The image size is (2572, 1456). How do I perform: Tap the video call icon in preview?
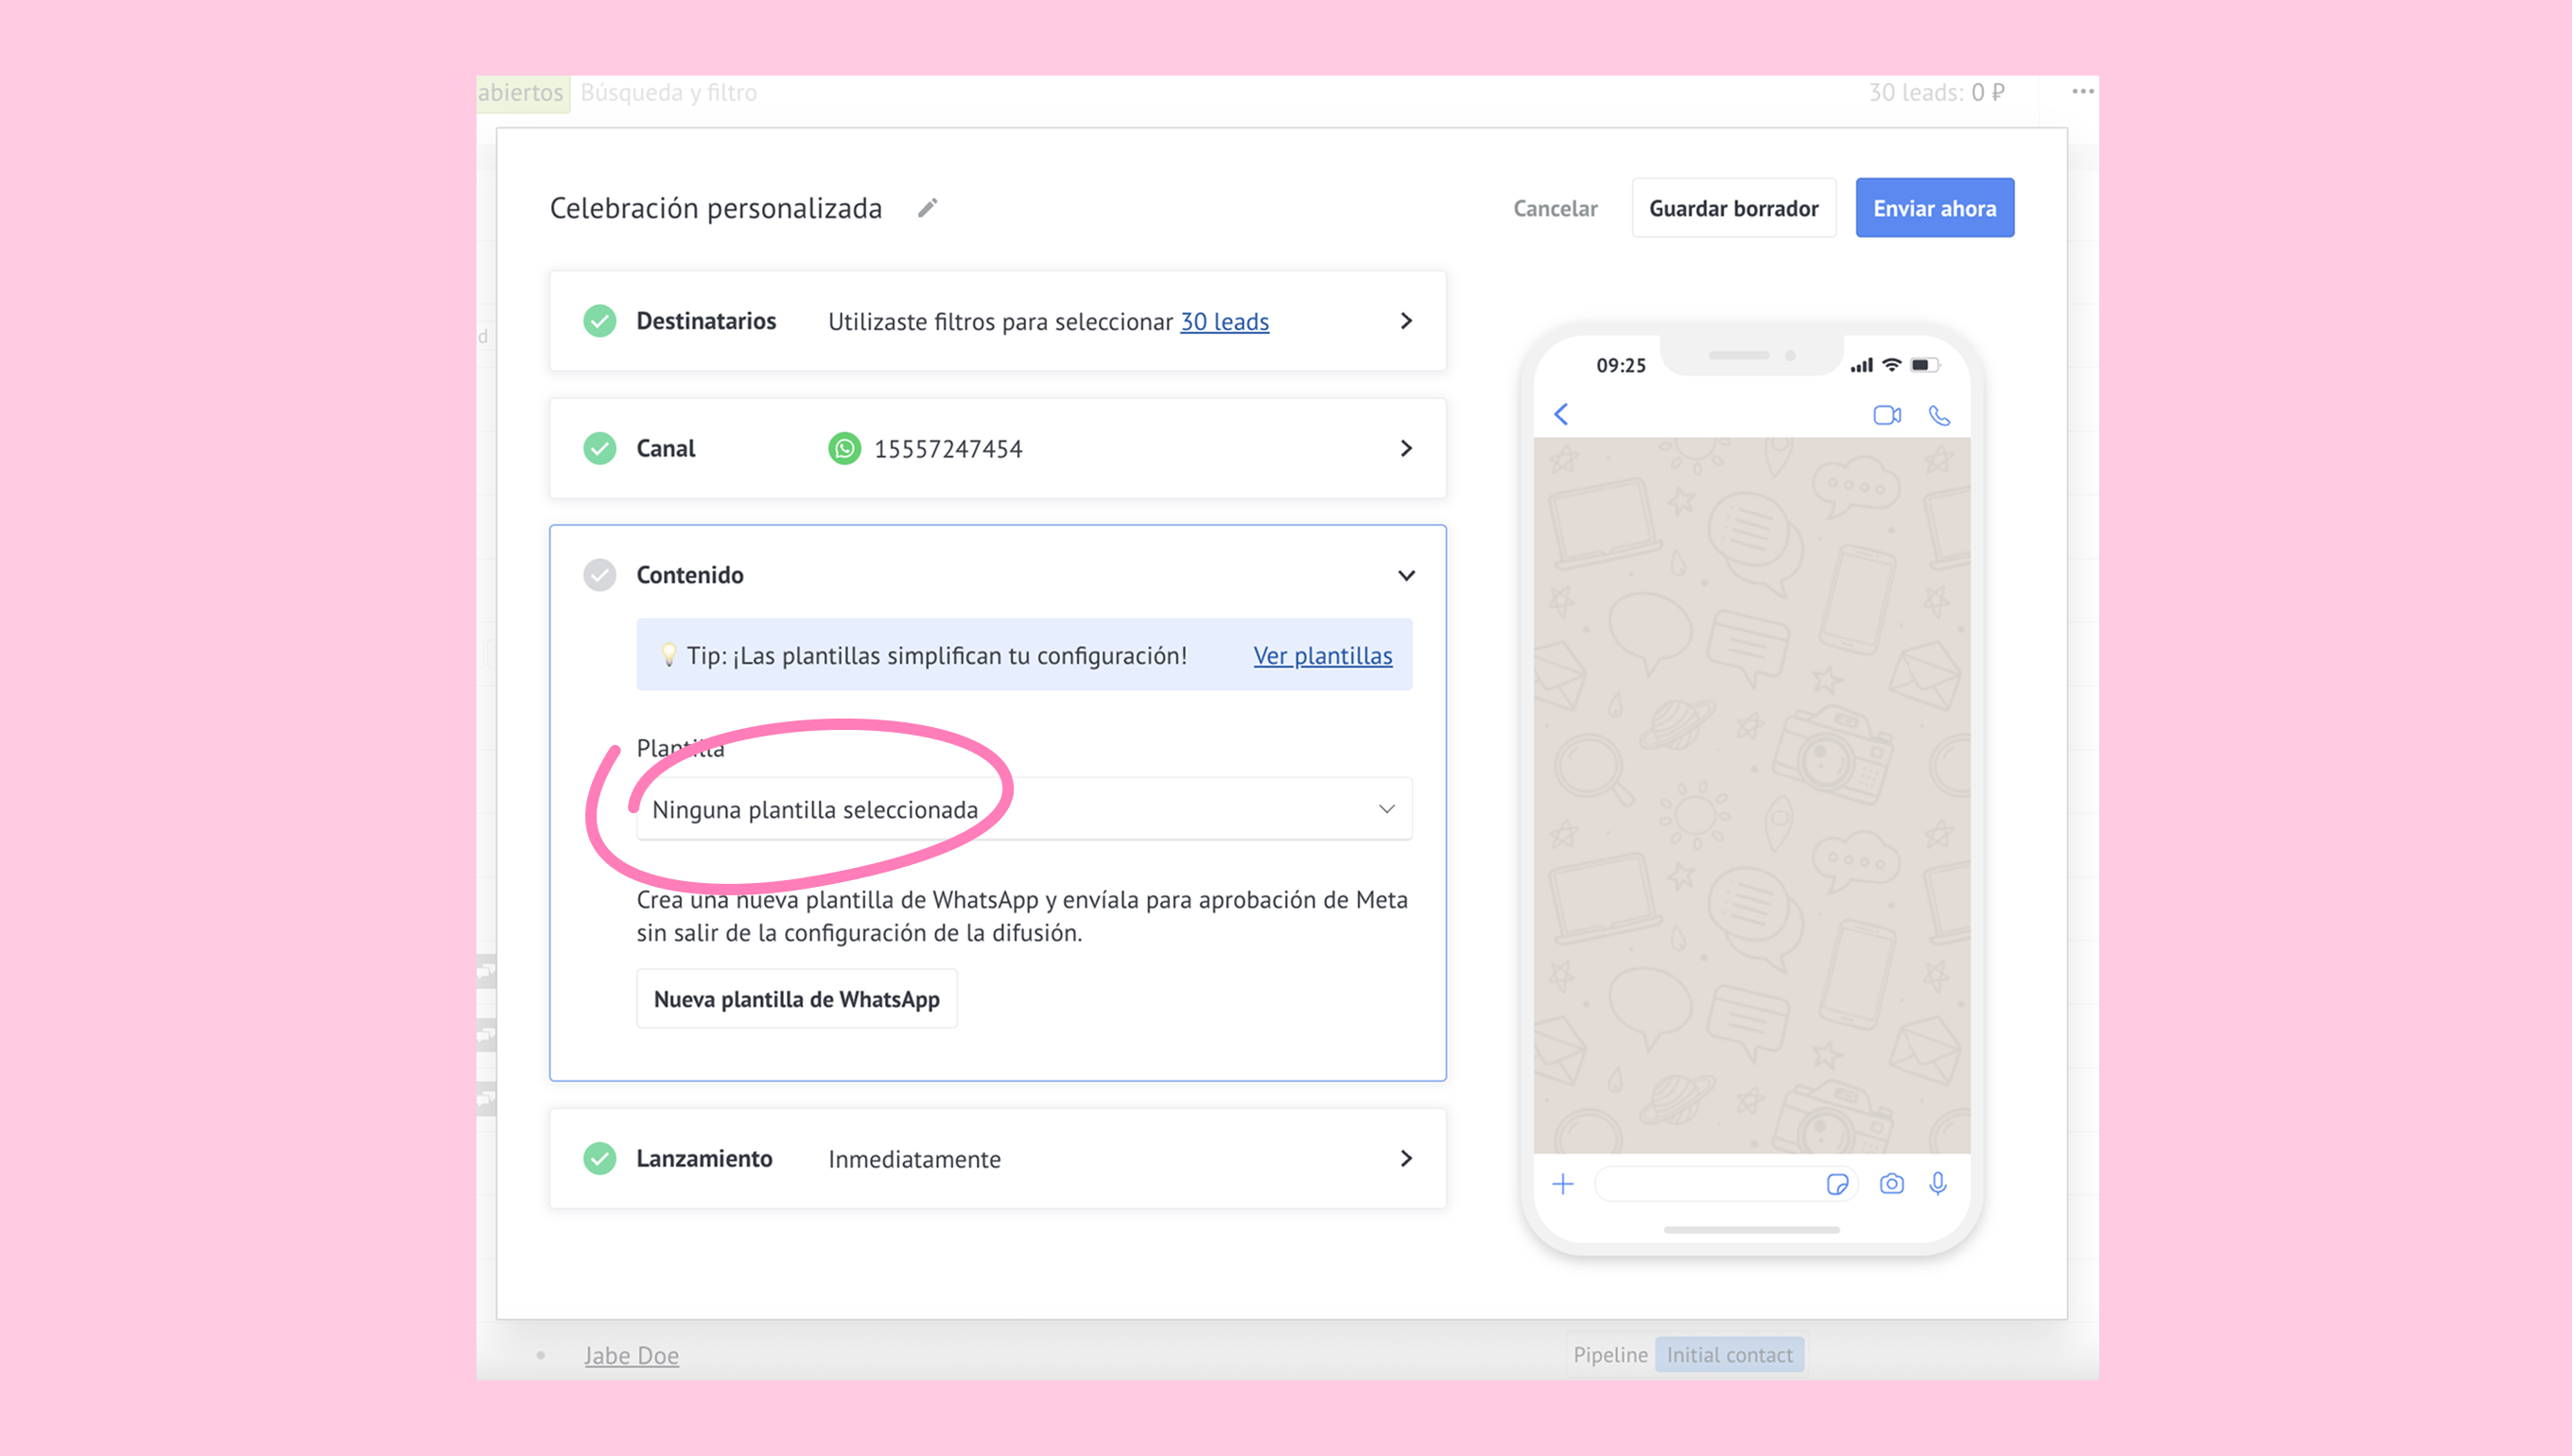[x=1887, y=415]
